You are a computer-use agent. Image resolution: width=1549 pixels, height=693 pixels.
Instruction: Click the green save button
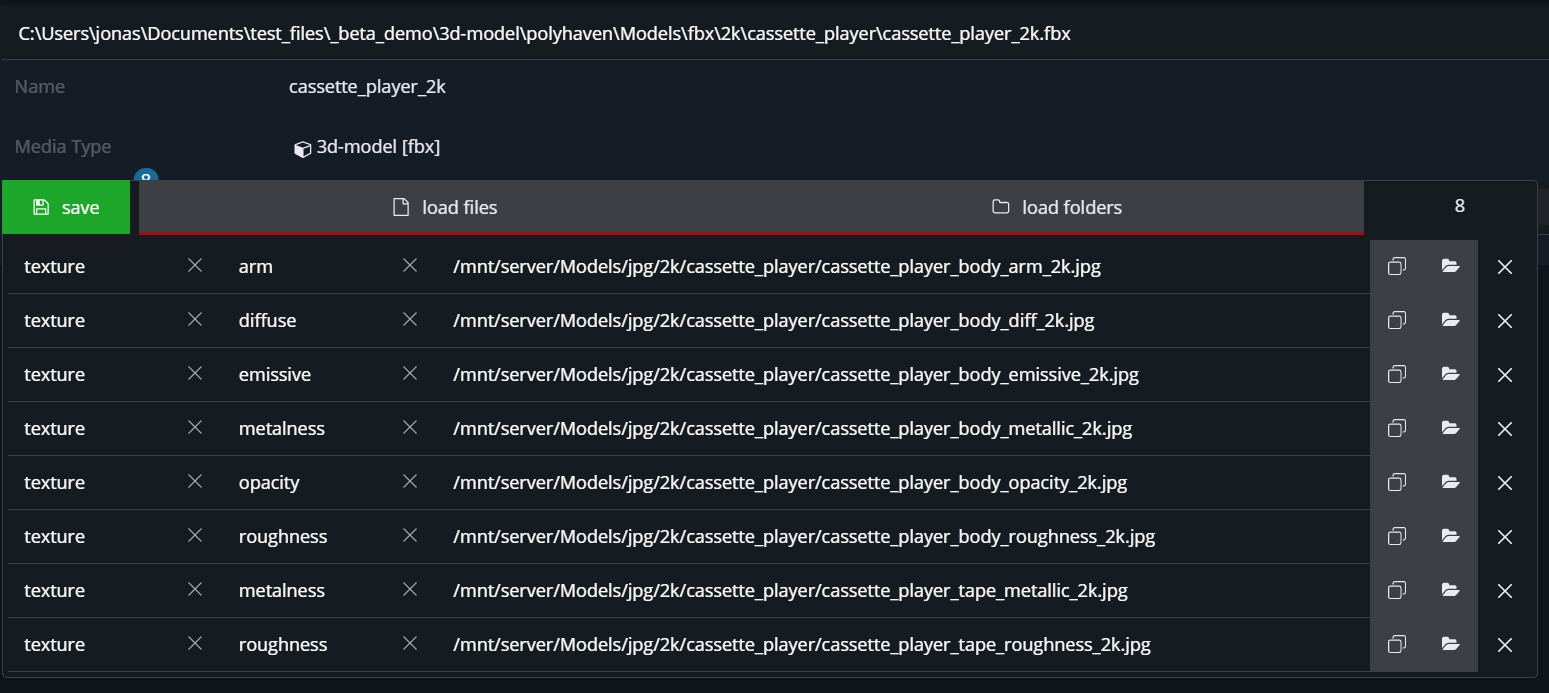[66, 207]
